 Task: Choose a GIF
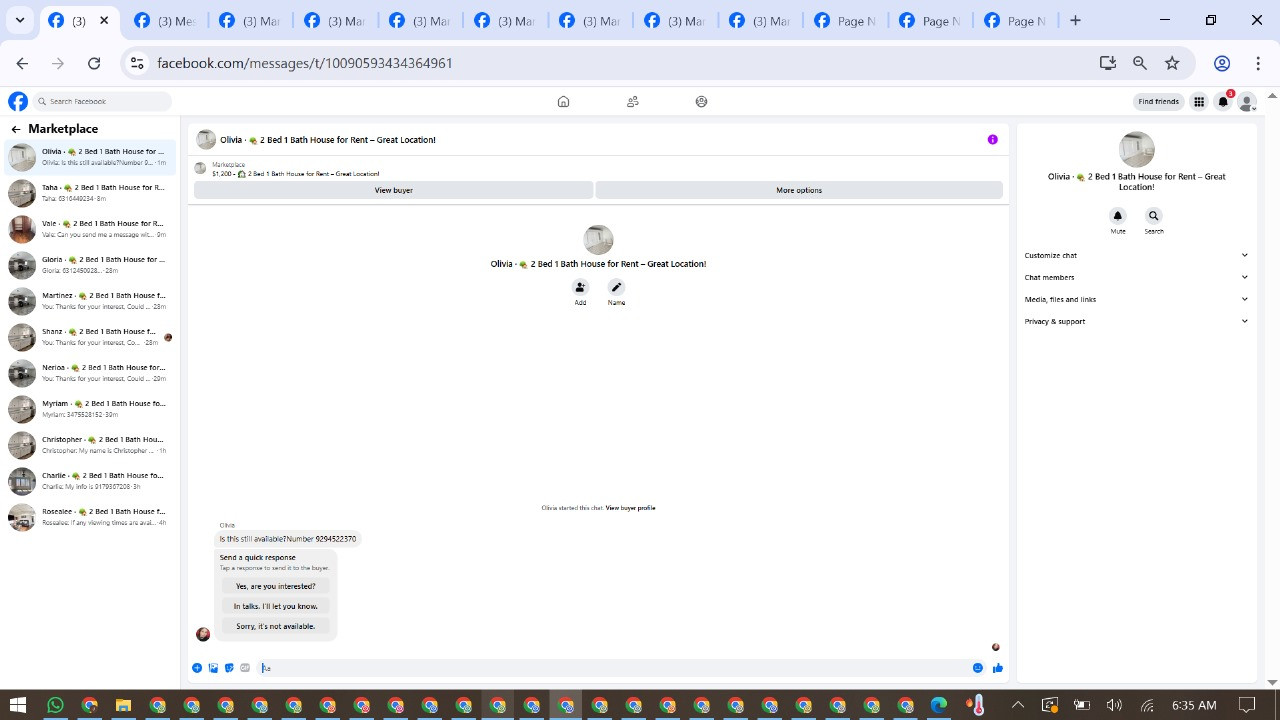(245, 668)
